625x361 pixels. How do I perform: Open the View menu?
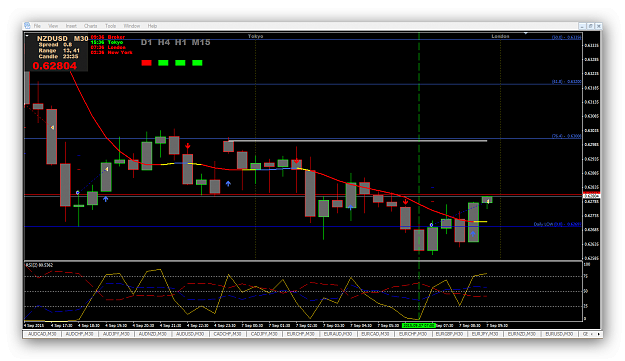[x=53, y=26]
